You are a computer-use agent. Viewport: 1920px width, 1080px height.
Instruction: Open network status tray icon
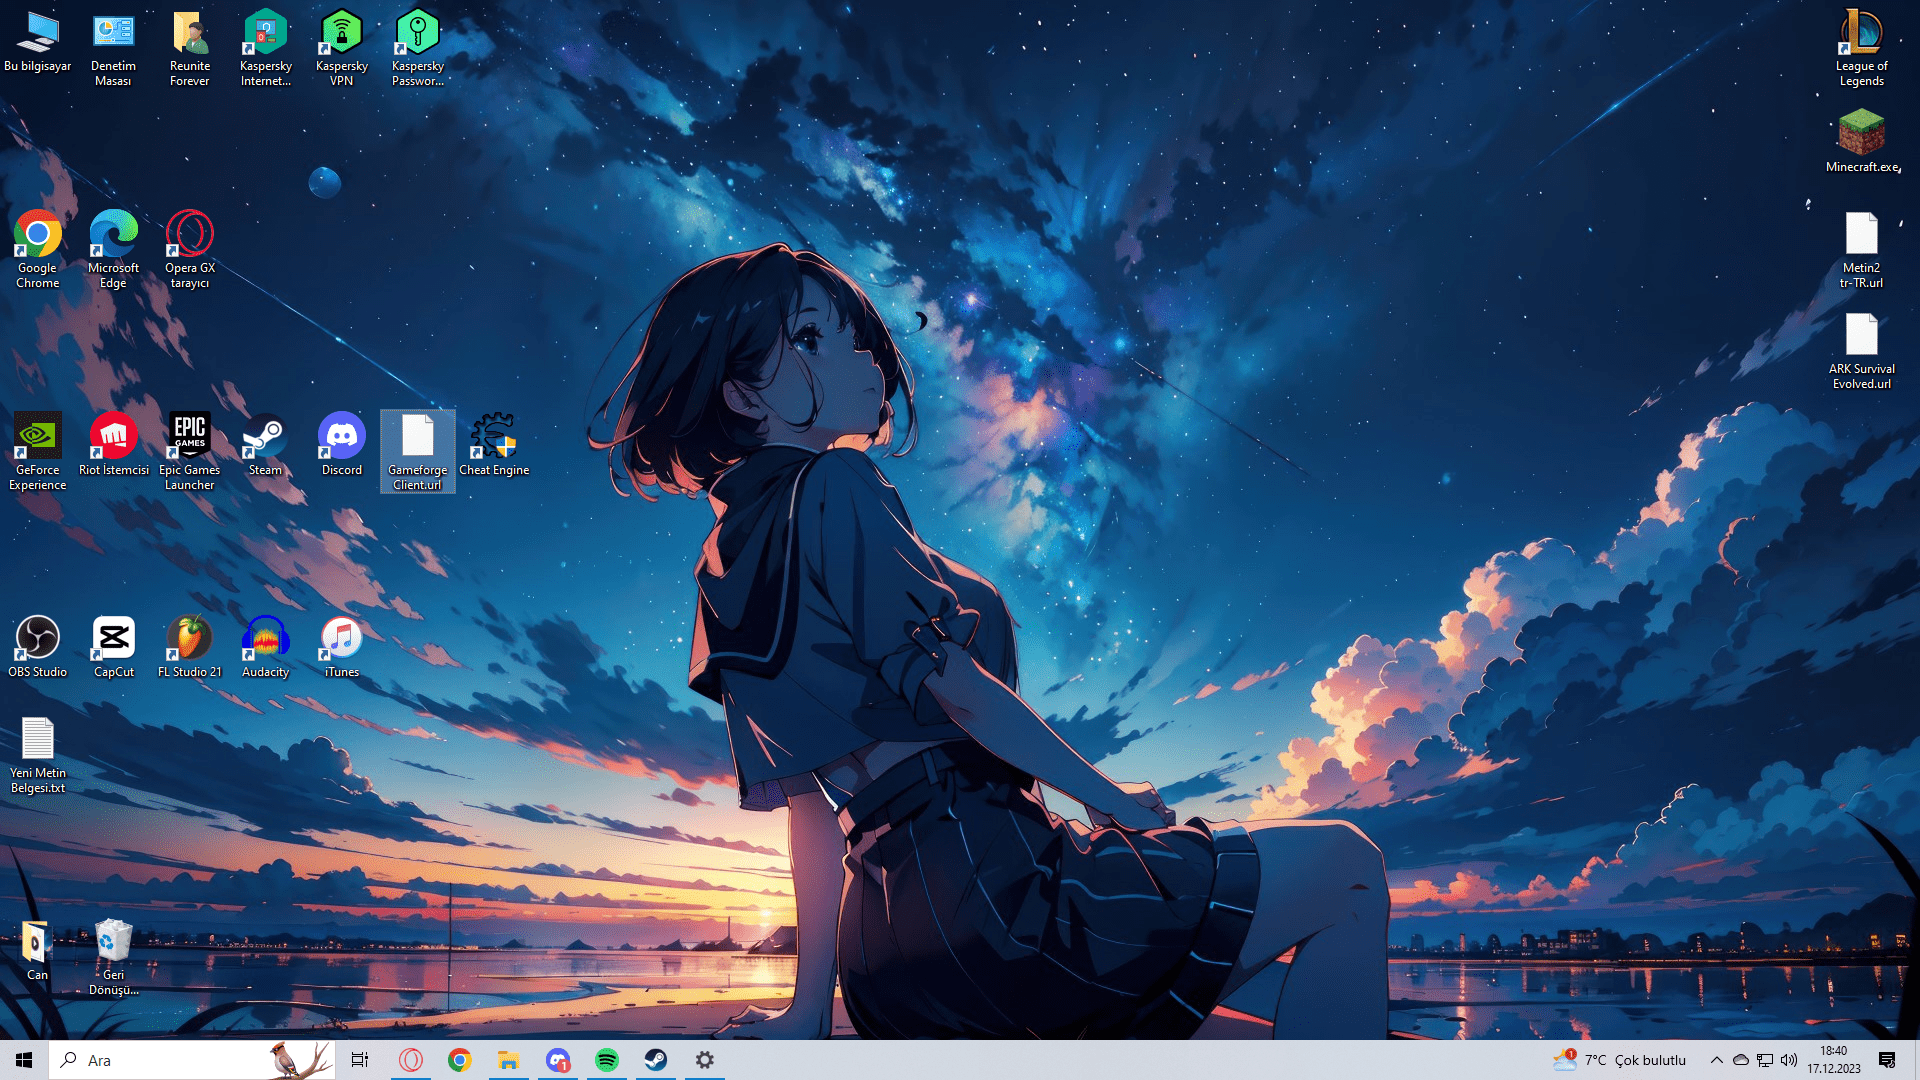[x=1765, y=1060]
